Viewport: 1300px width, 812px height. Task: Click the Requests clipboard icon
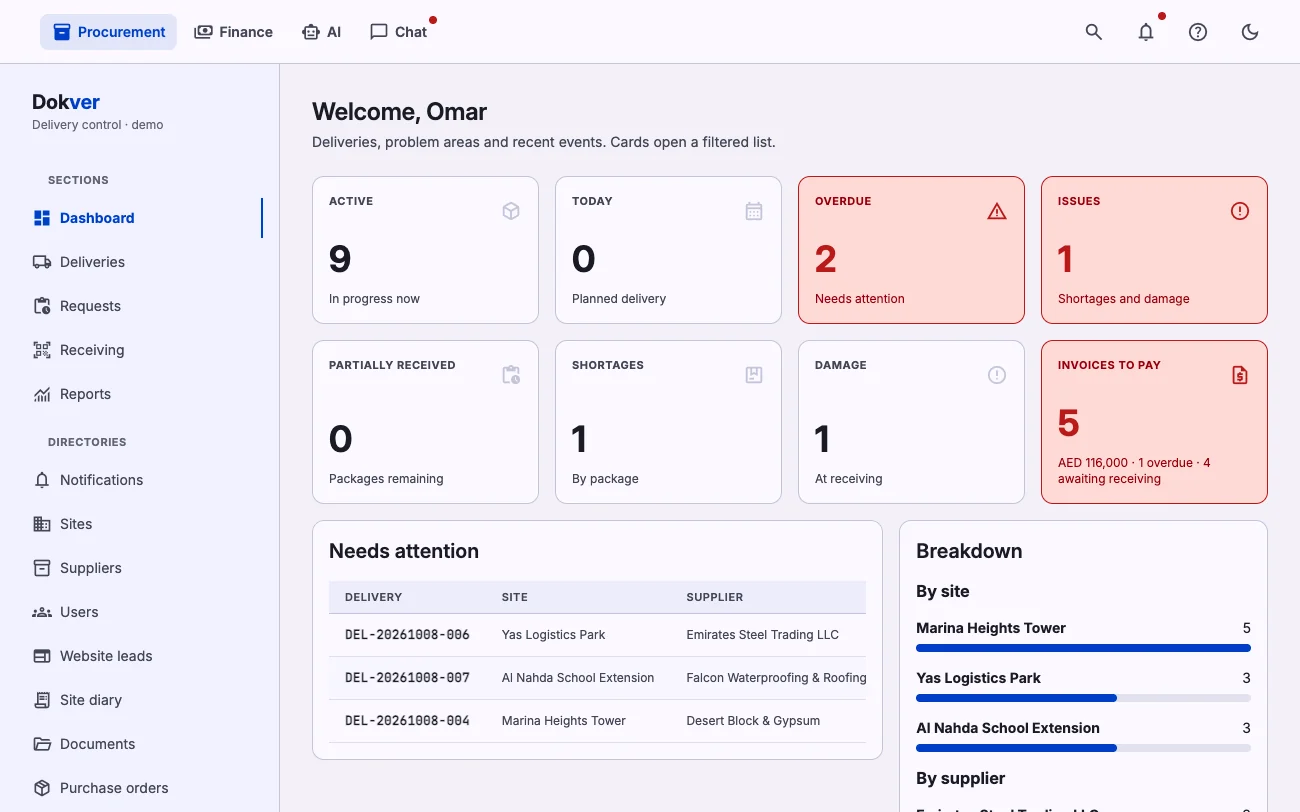tap(42, 306)
